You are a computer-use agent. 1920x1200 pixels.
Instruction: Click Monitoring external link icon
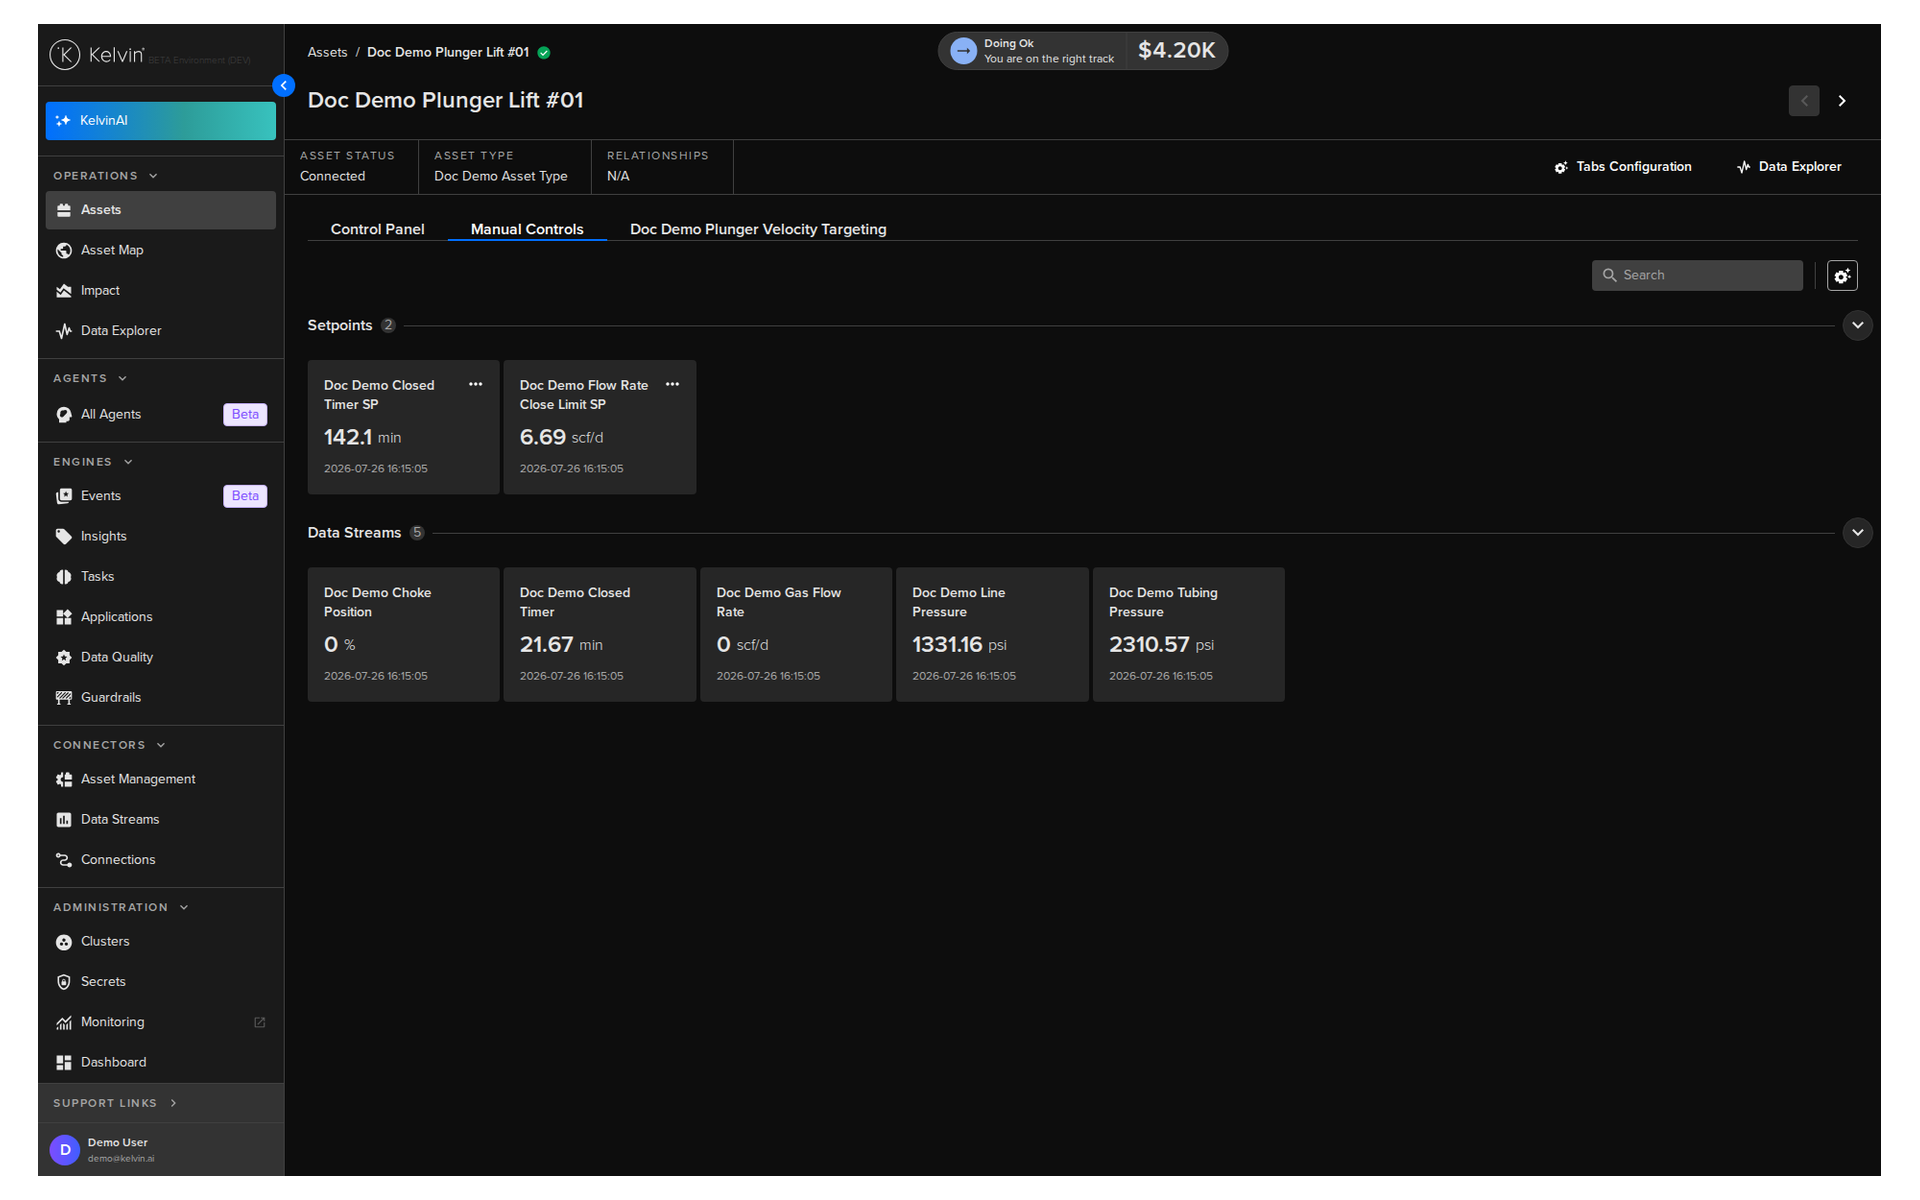260,1022
